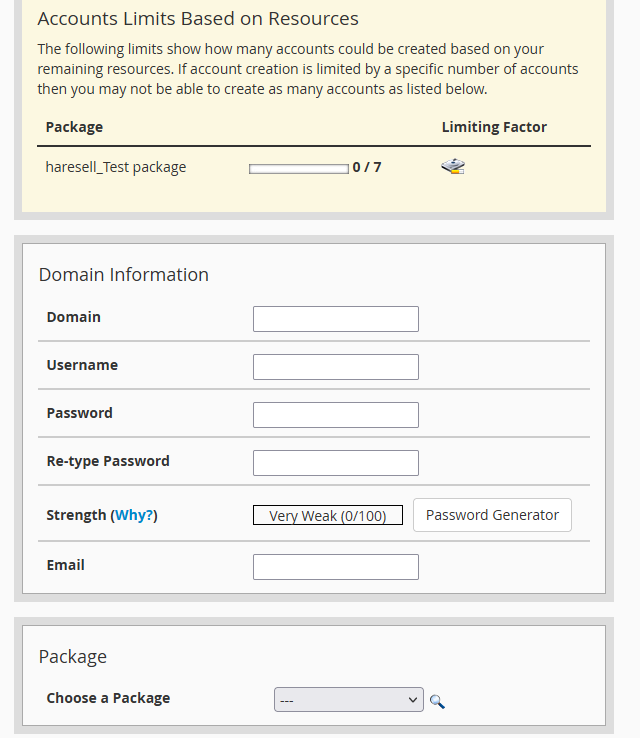Click the Limiting Factor column header
This screenshot has width=640, height=738.
point(494,127)
